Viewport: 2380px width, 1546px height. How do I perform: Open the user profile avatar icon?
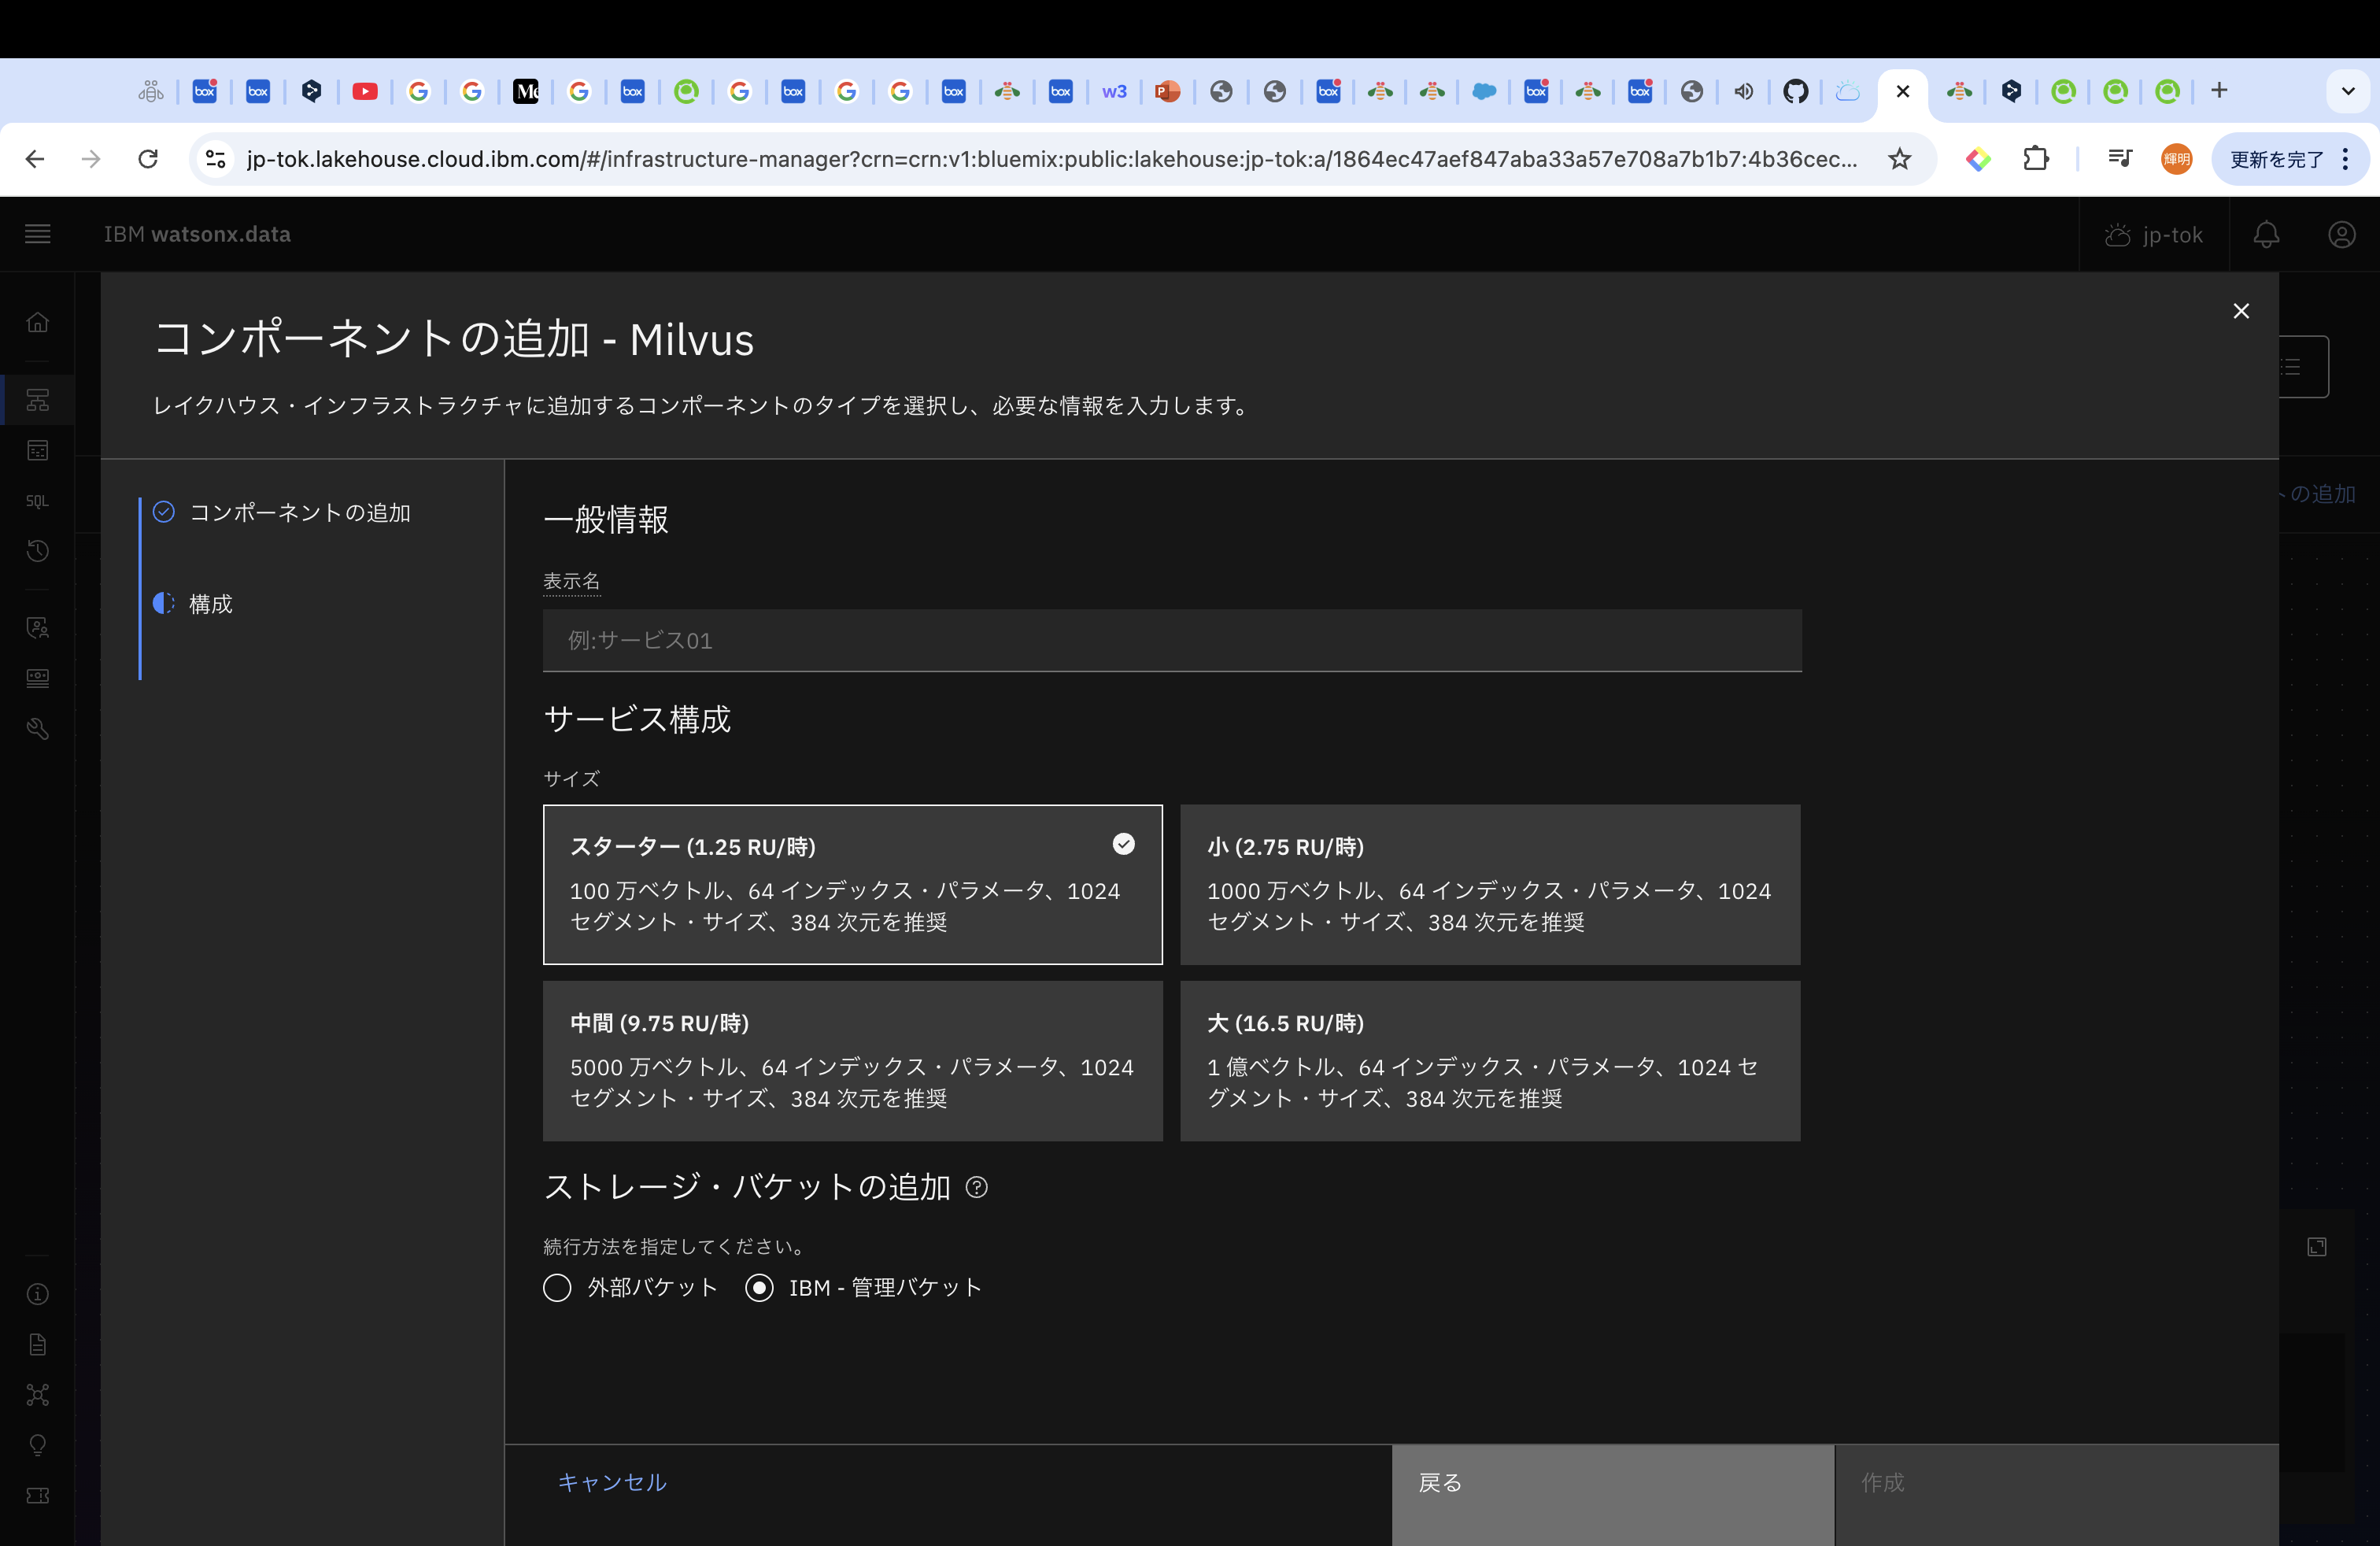pyautogui.click(x=2341, y=234)
